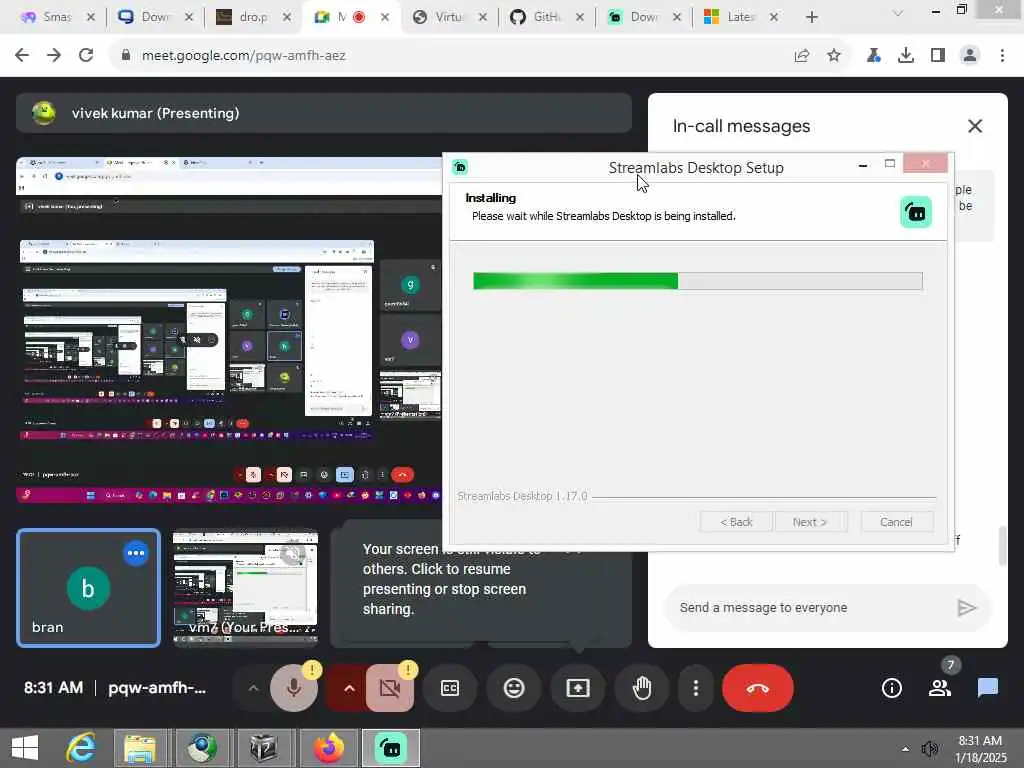Open taskbar clock showing 8:31 AM
The image size is (1024, 768).
pyautogui.click(x=980, y=749)
